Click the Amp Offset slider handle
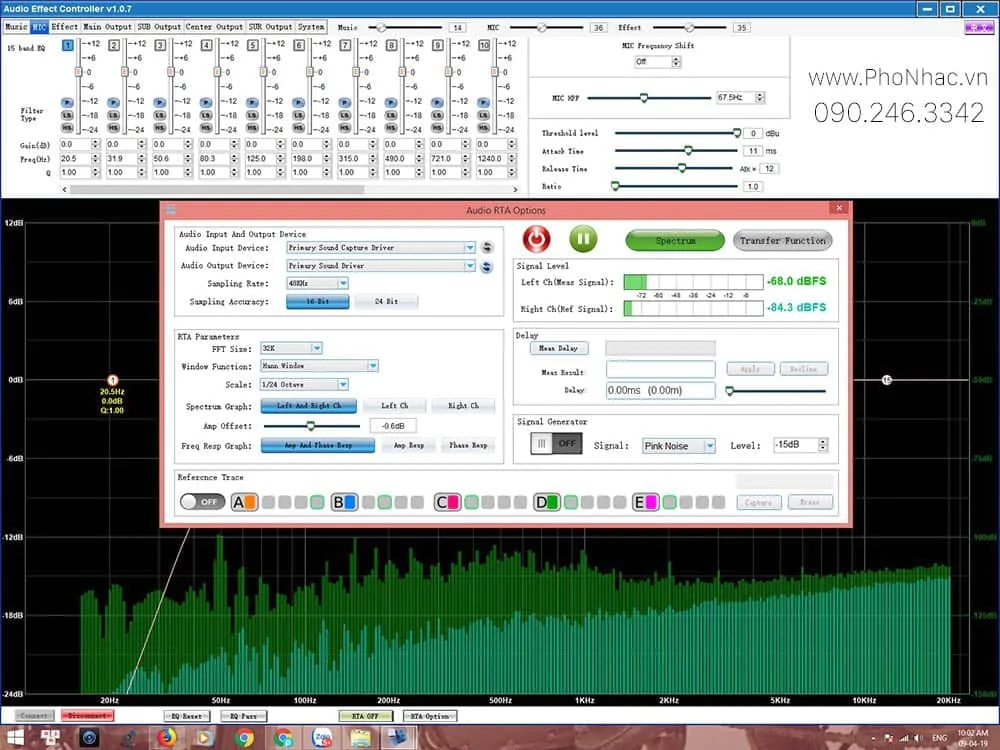1000x750 pixels. pyautogui.click(x=311, y=426)
